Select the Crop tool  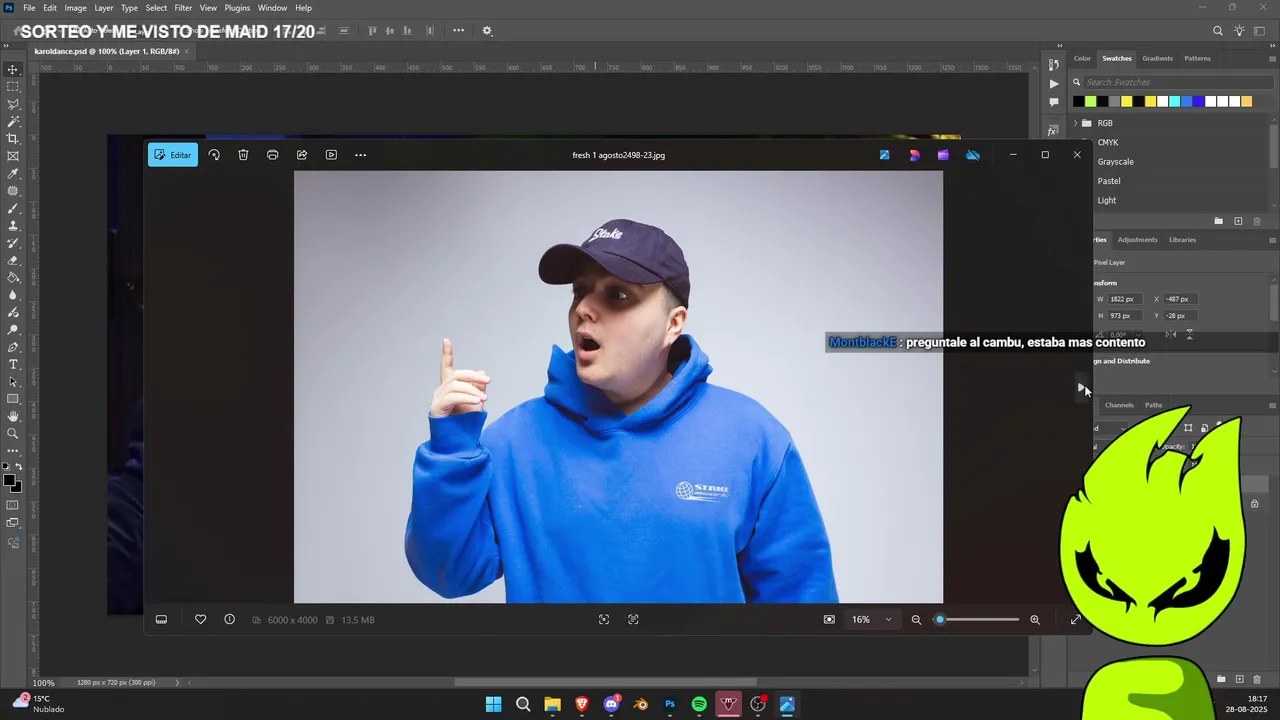click(13, 139)
